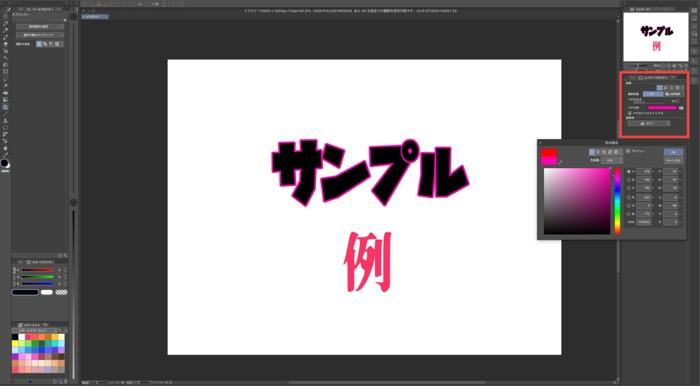Pick the eyedropper in color settings dialog
The width and height of the screenshot is (700, 386).
[x=561, y=162]
